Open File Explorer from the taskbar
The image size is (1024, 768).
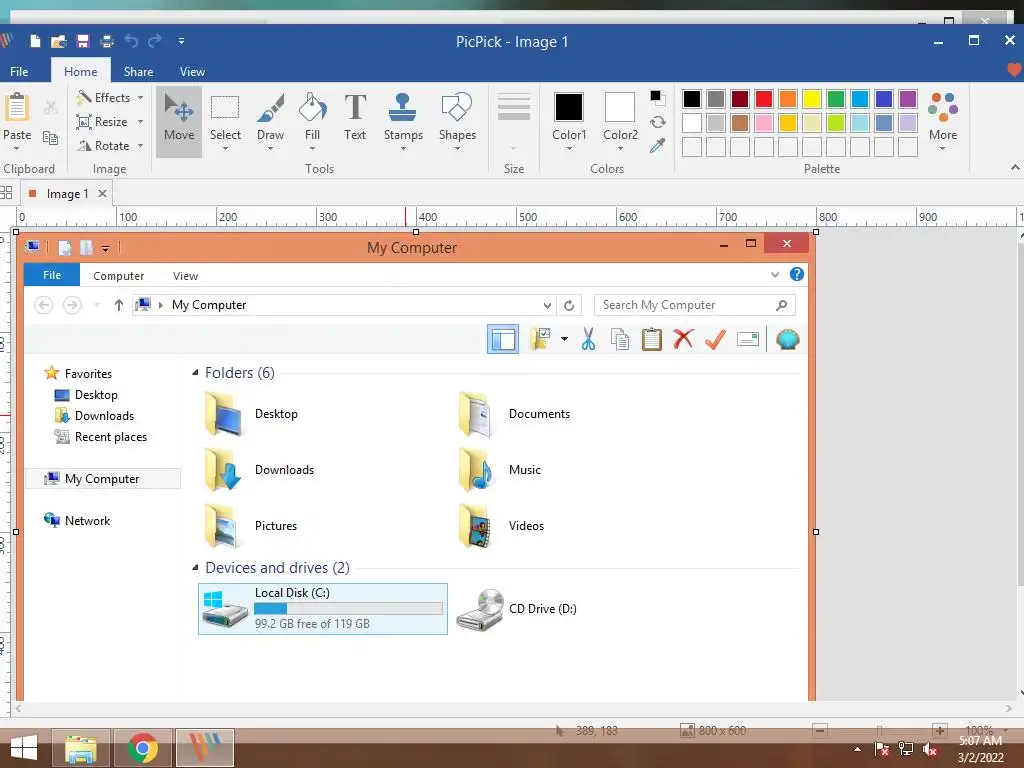tap(80, 748)
